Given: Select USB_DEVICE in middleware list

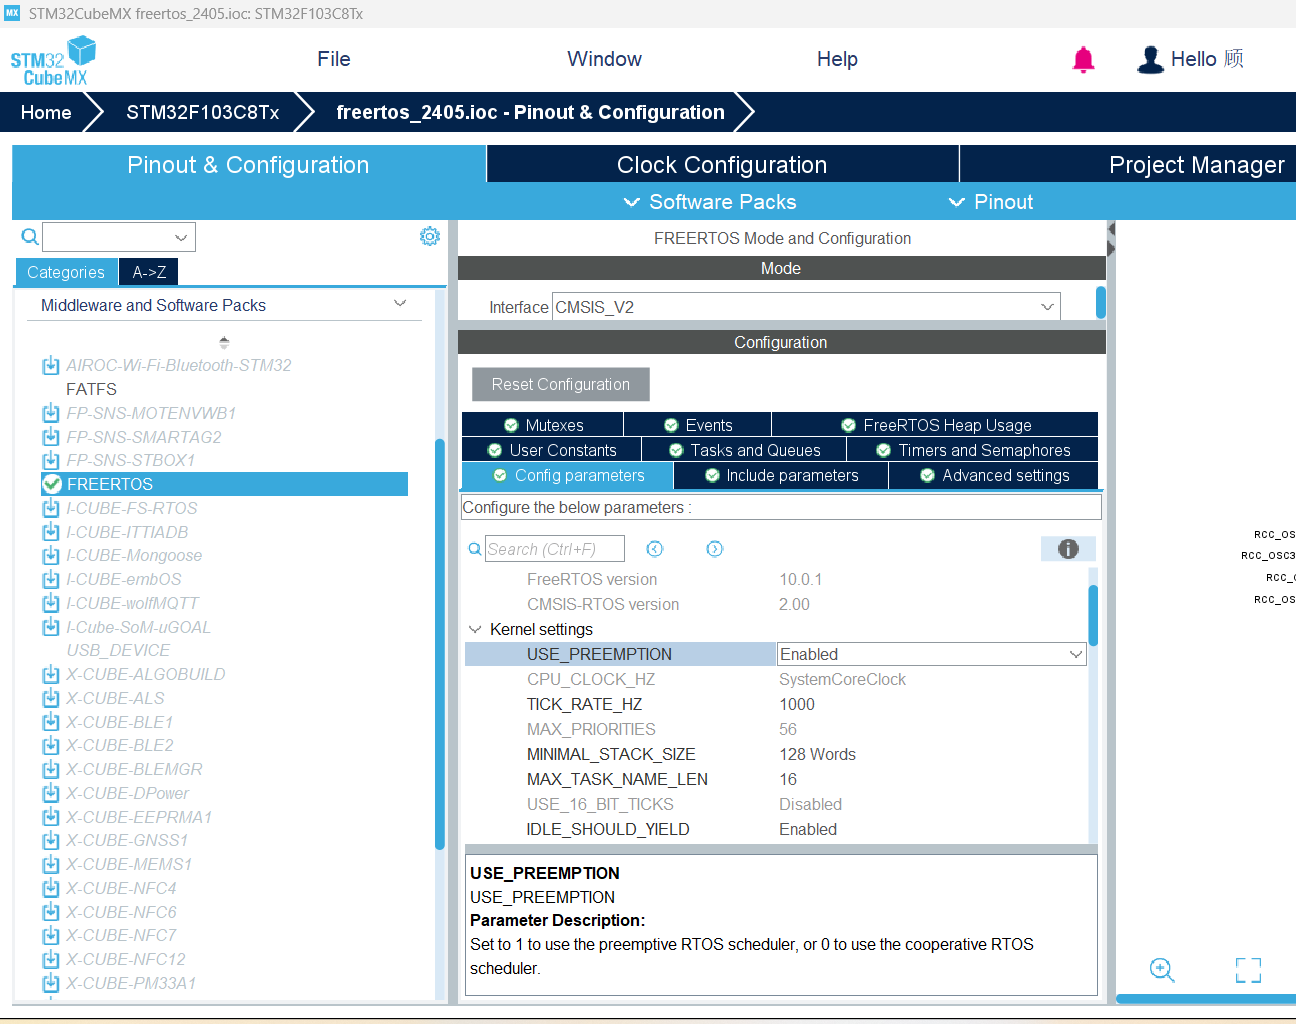Looking at the screenshot, I should (118, 650).
